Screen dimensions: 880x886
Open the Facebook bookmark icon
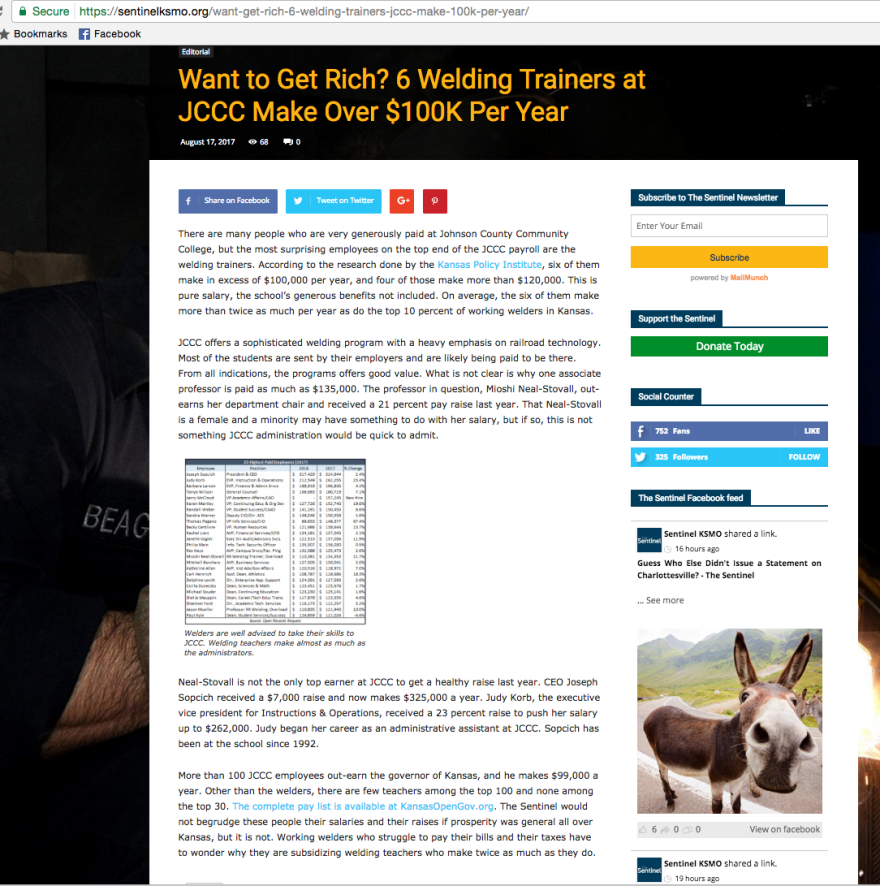(84, 34)
